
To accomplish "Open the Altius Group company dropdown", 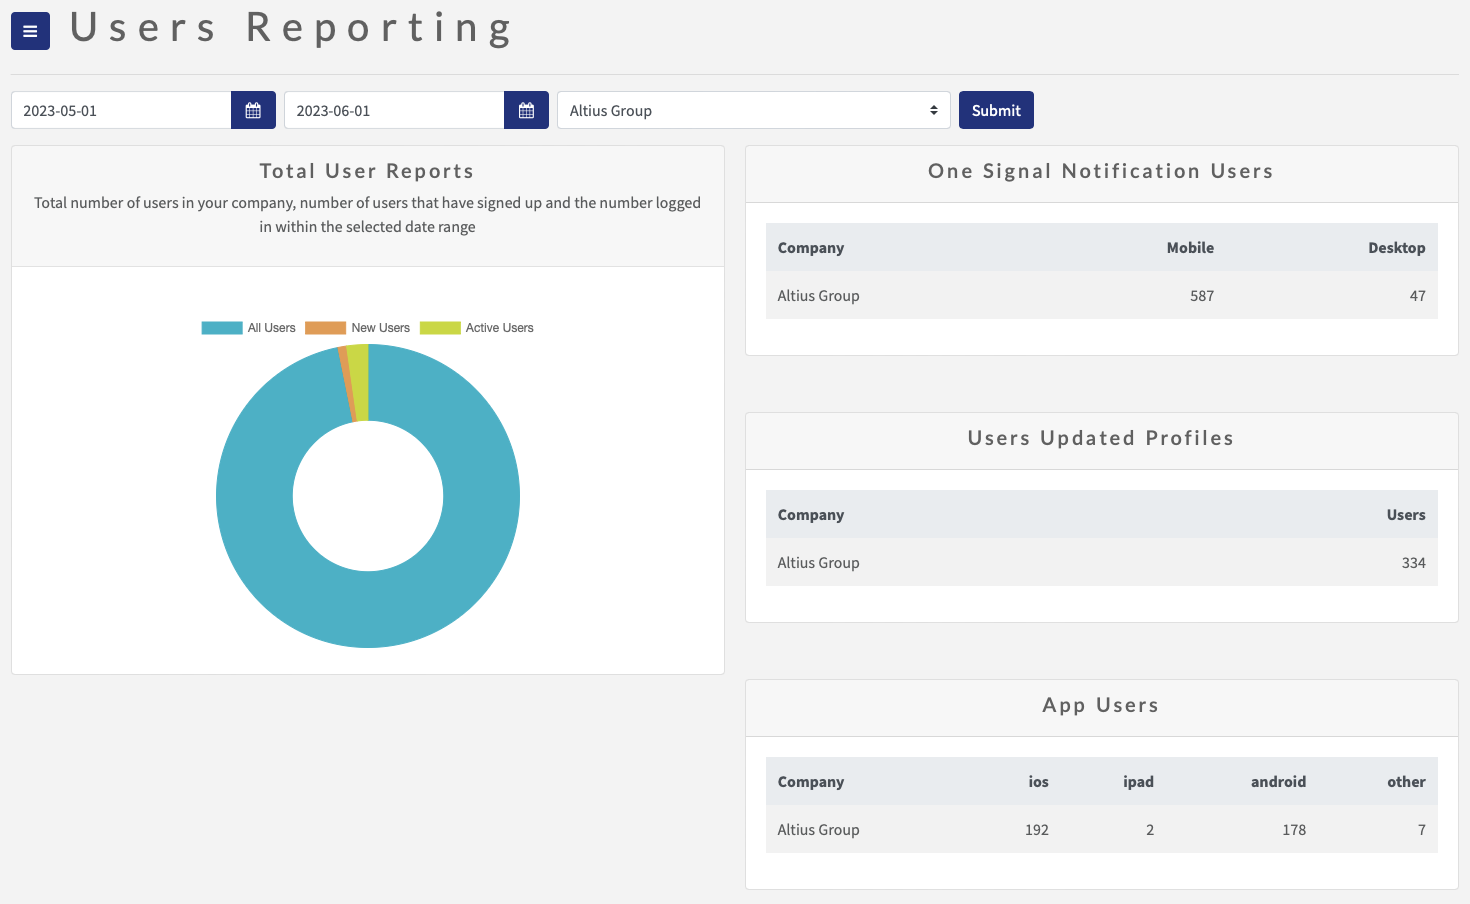I will (x=753, y=110).
